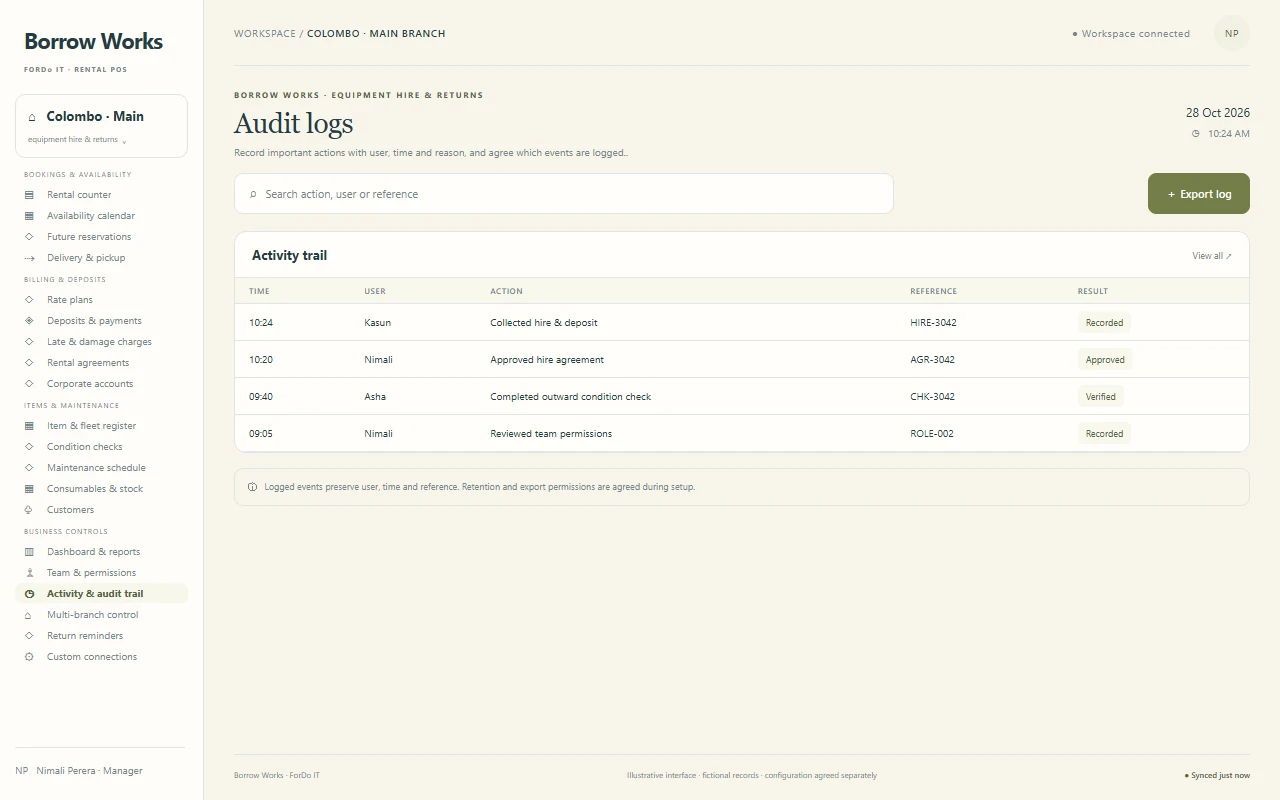Click the Export log button
The width and height of the screenshot is (1280, 800).
(x=1199, y=194)
